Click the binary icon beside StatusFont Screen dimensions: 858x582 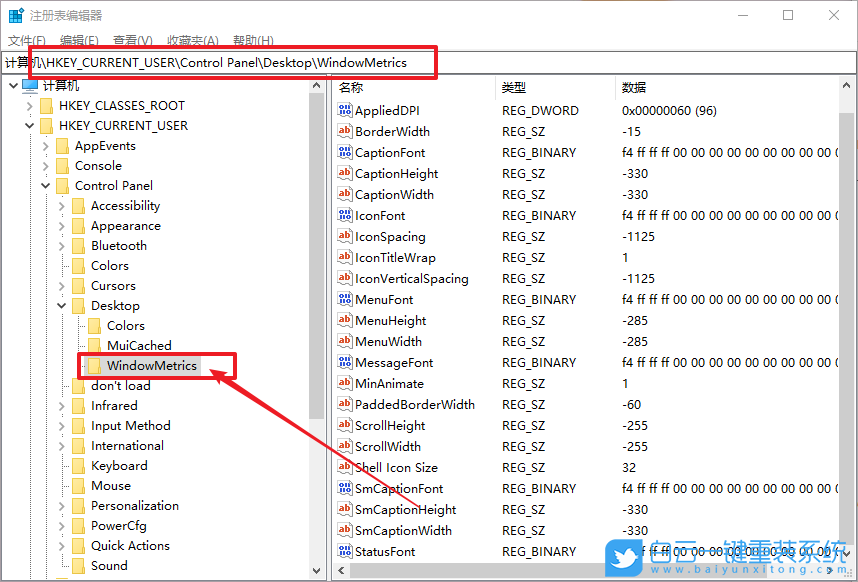point(345,551)
